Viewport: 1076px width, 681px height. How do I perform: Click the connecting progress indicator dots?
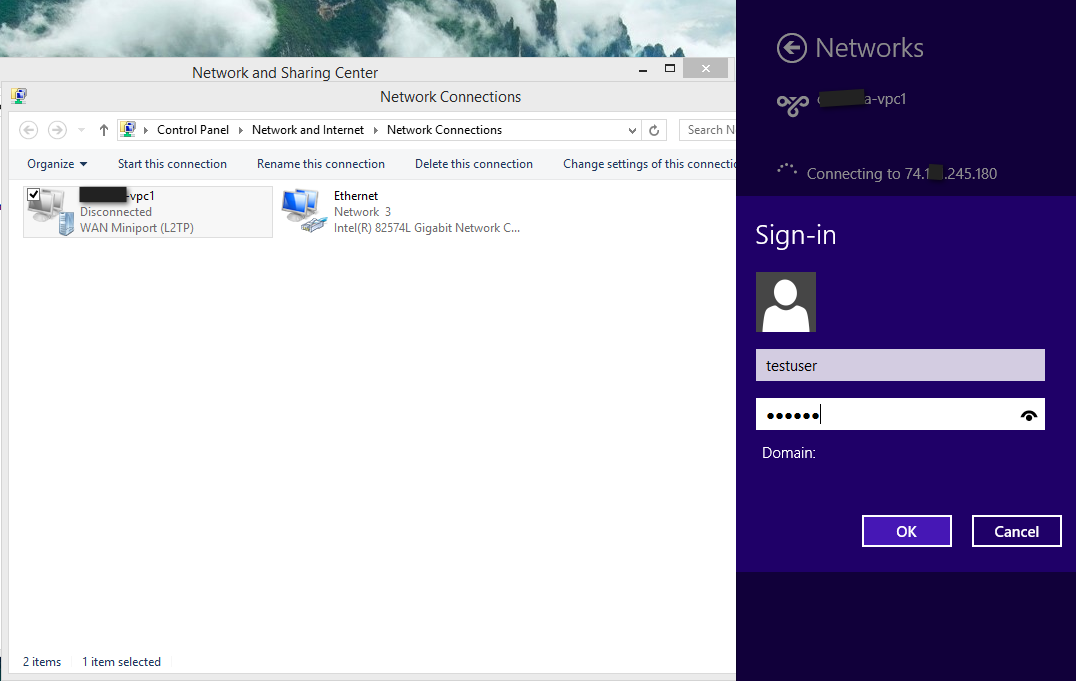click(x=786, y=172)
